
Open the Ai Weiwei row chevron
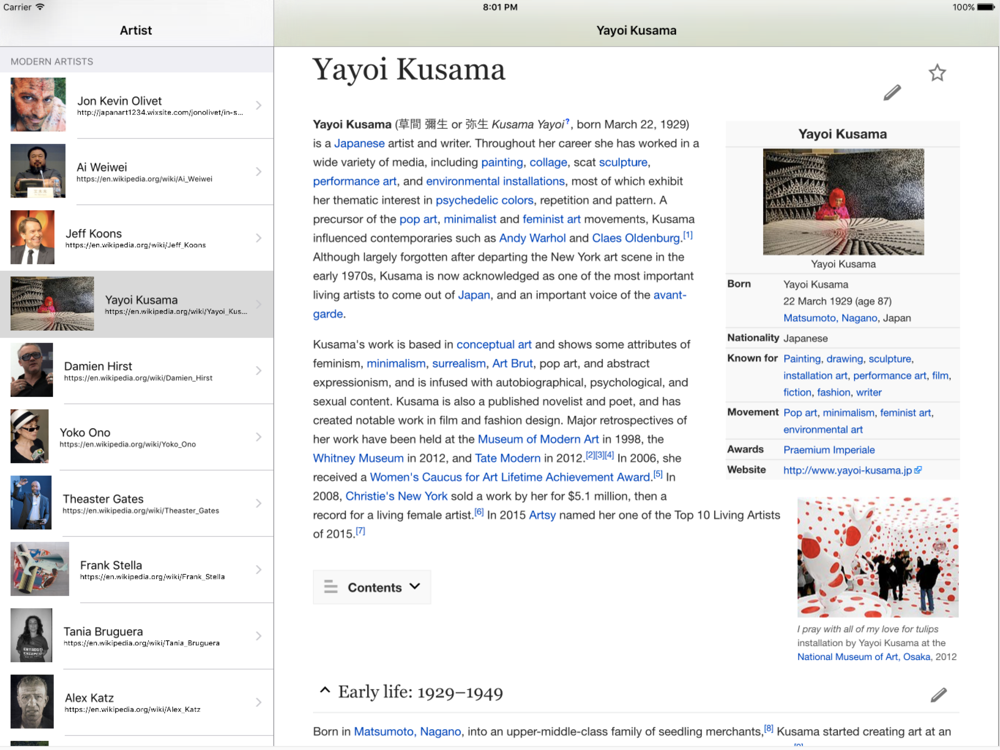[258, 172]
